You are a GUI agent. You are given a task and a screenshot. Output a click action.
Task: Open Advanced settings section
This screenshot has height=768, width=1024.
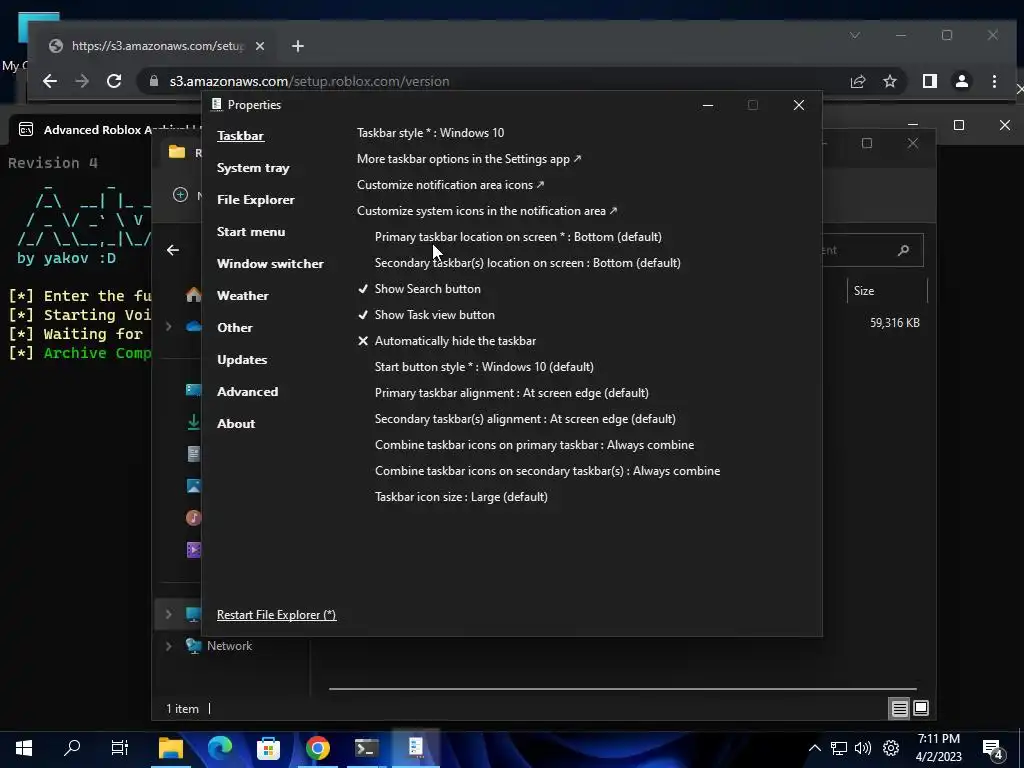pyautogui.click(x=248, y=392)
